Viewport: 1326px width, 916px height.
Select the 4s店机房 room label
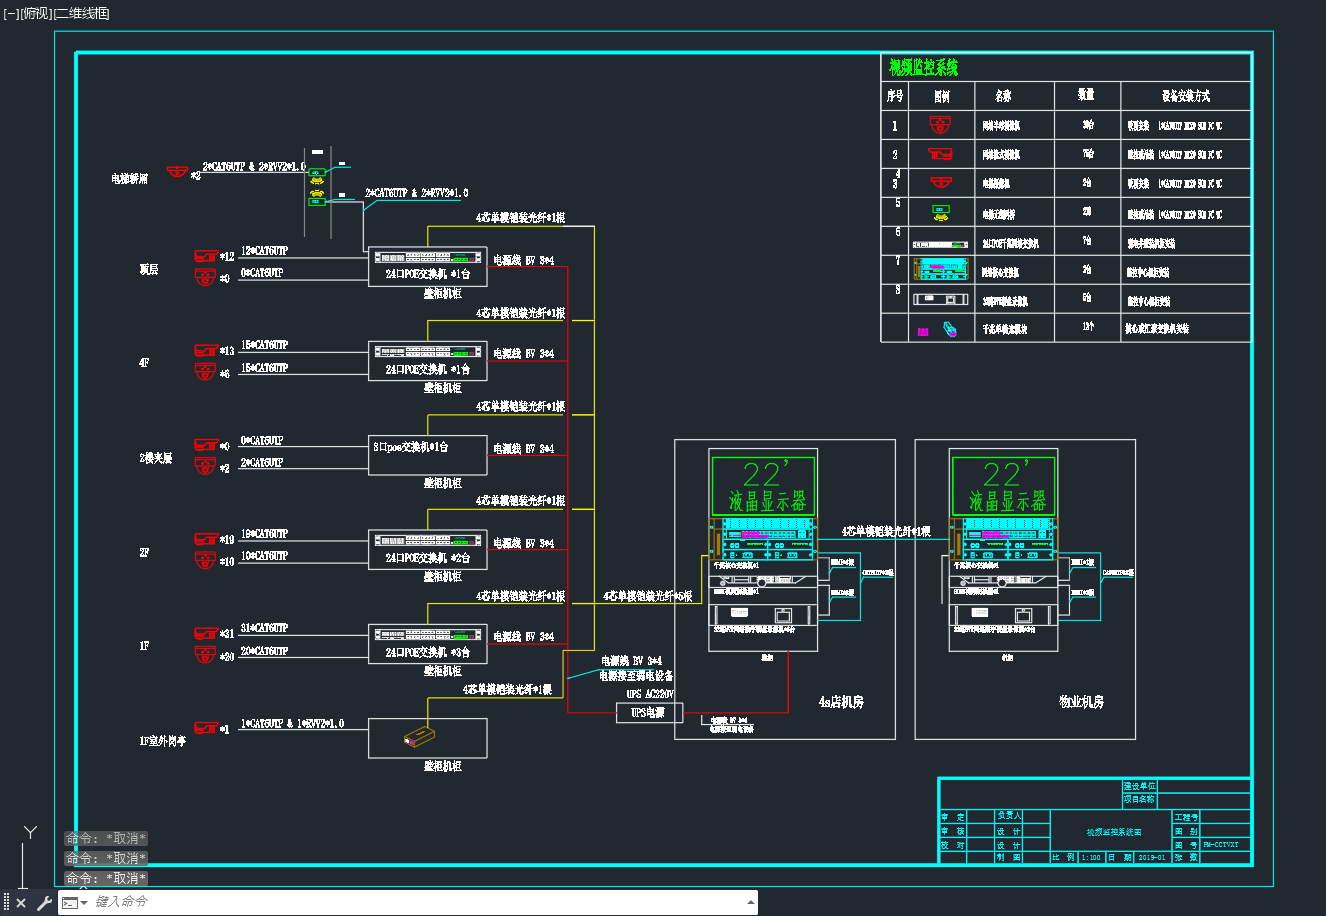coord(841,702)
